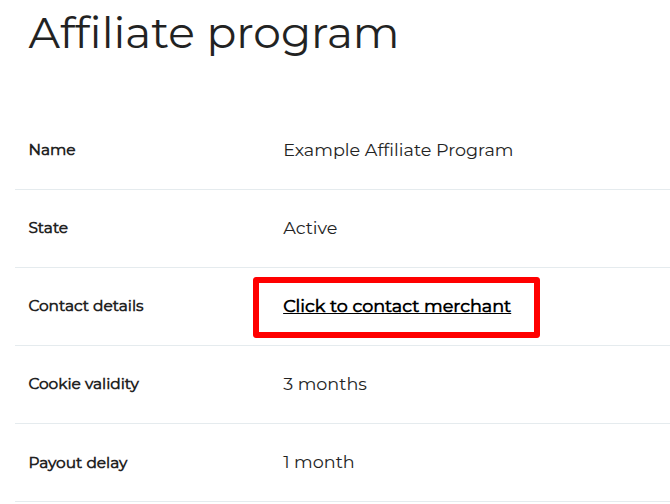Select the '1 month' payout delay value
The height and width of the screenshot is (504, 670).
(x=318, y=462)
